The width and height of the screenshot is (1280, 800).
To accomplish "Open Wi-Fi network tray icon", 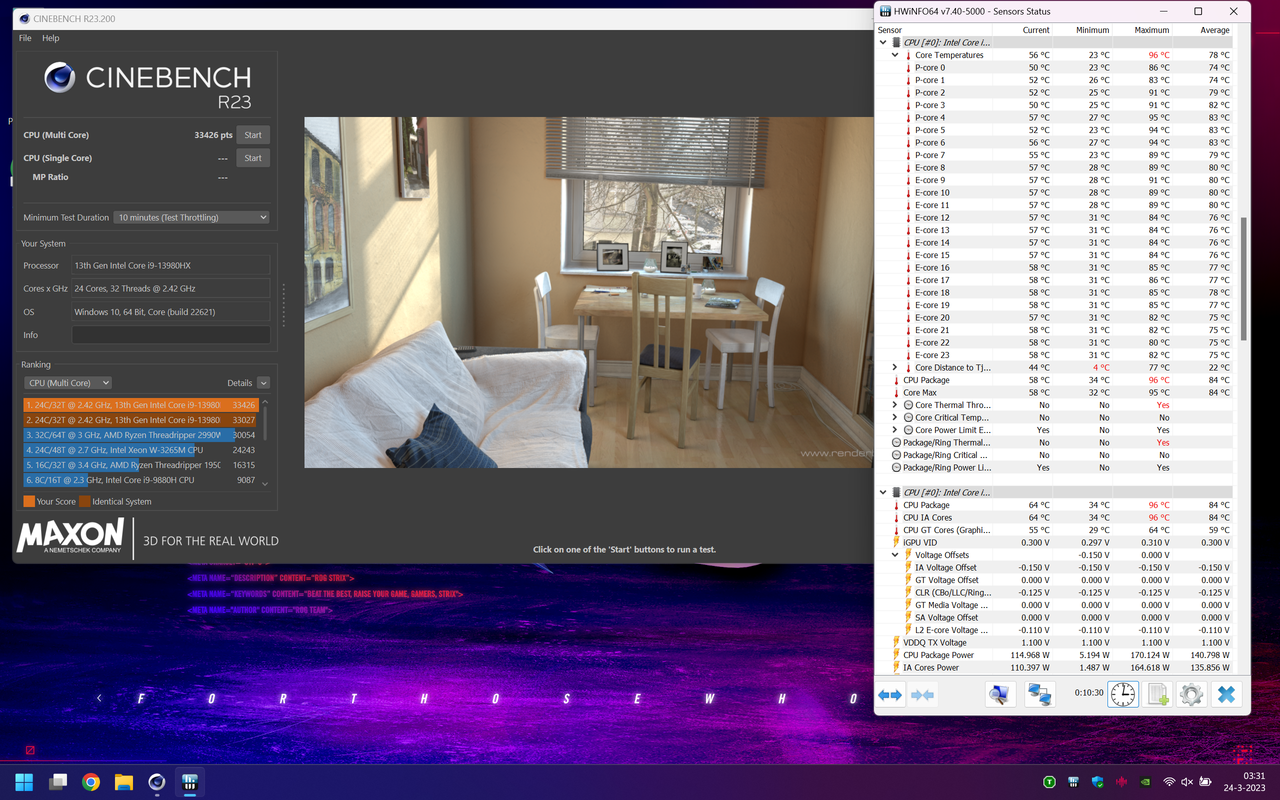I will [x=1169, y=782].
